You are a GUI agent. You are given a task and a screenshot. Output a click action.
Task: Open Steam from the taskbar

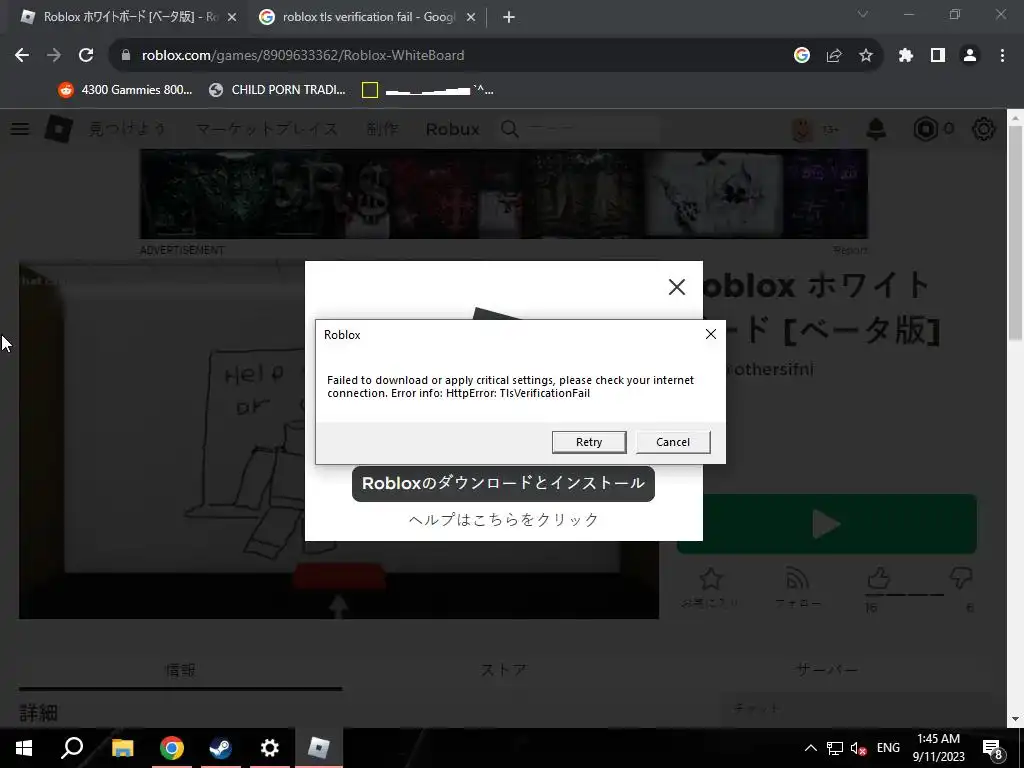click(220, 748)
